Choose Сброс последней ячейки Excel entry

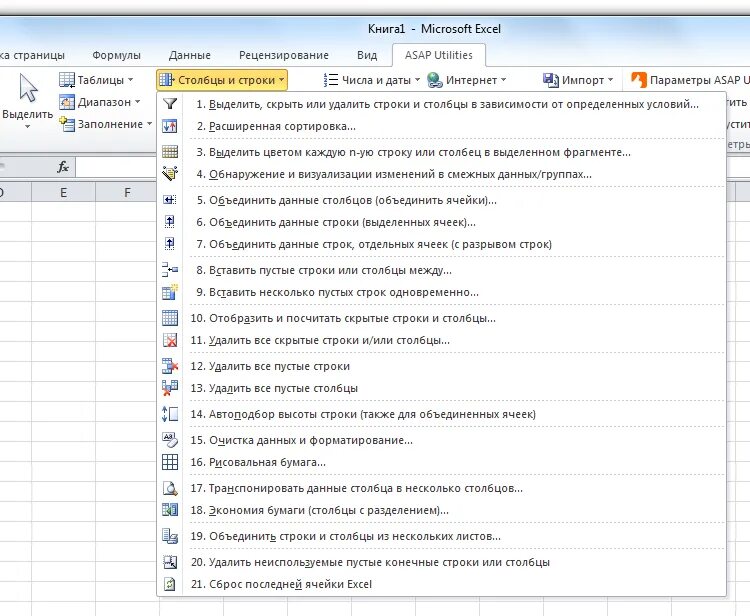coord(442,584)
